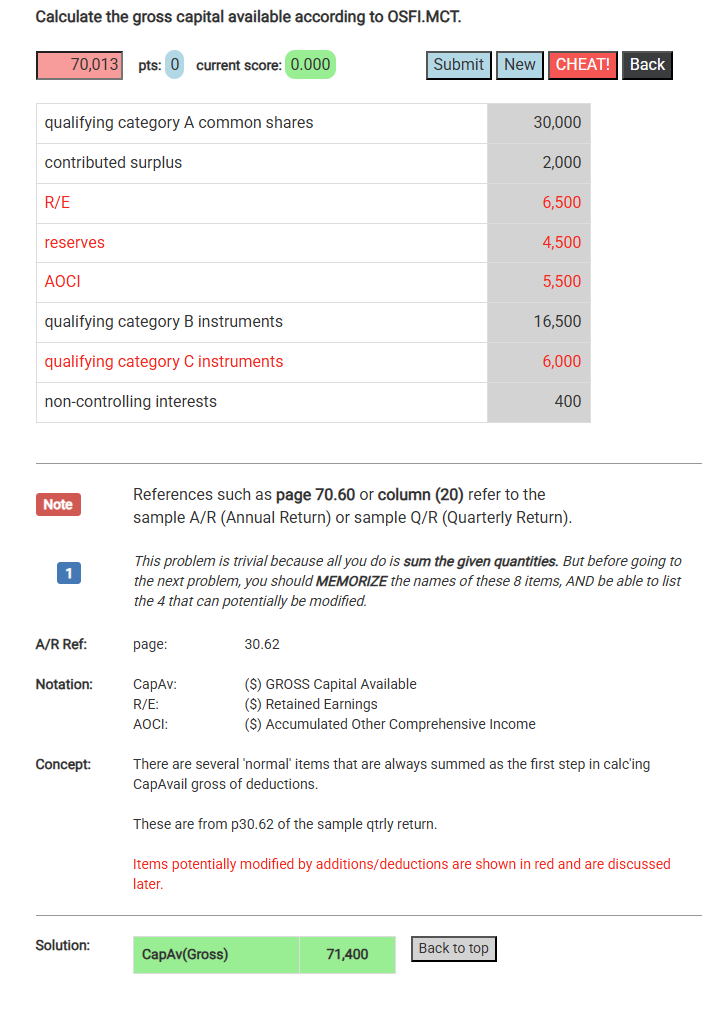This screenshot has width=702, height=1009.
Task: Click the Back to top button
Action: coord(453,948)
